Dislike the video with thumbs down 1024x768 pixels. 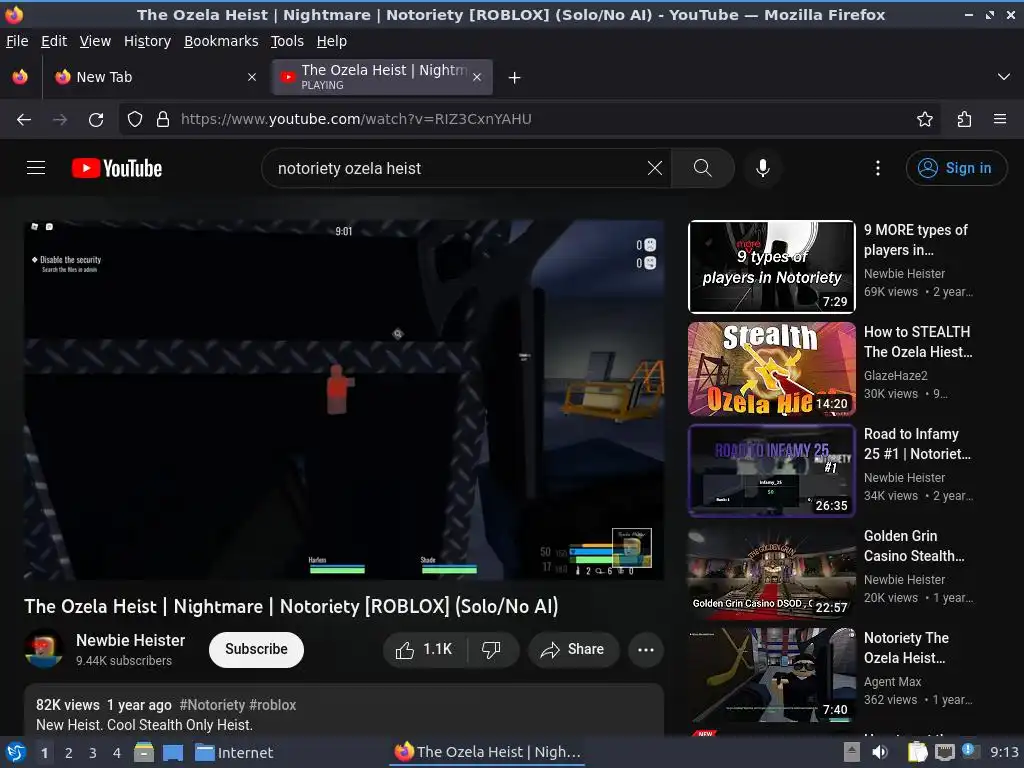pyautogui.click(x=491, y=649)
